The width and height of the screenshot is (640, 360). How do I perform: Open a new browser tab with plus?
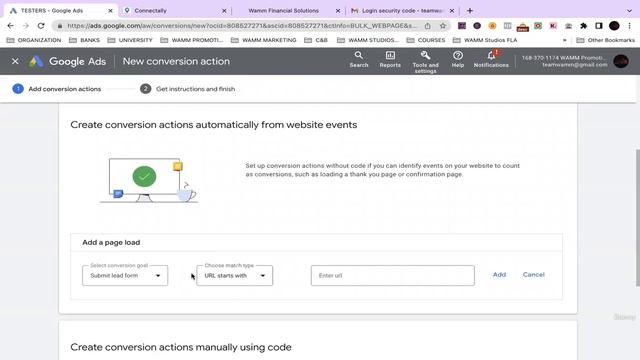pos(470,11)
